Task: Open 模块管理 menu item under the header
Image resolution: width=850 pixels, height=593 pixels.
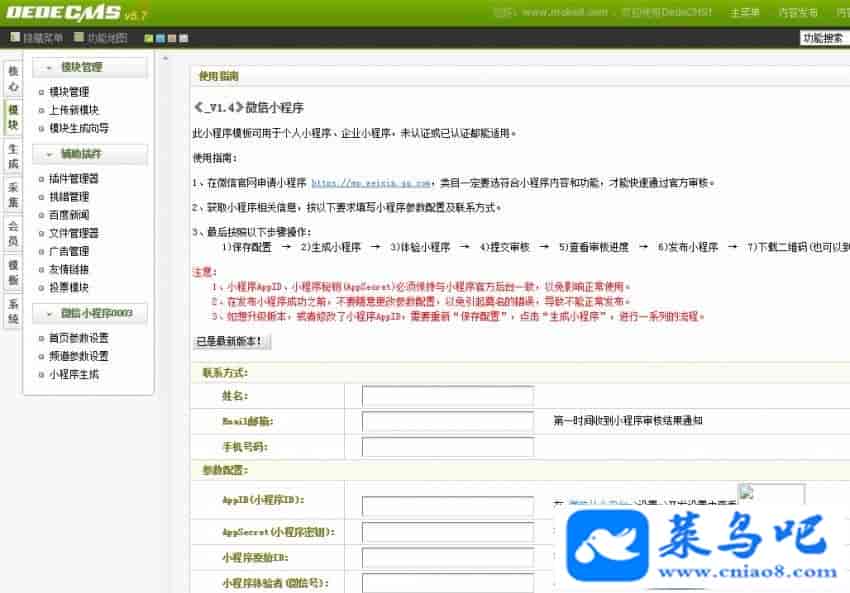Action: point(69,92)
